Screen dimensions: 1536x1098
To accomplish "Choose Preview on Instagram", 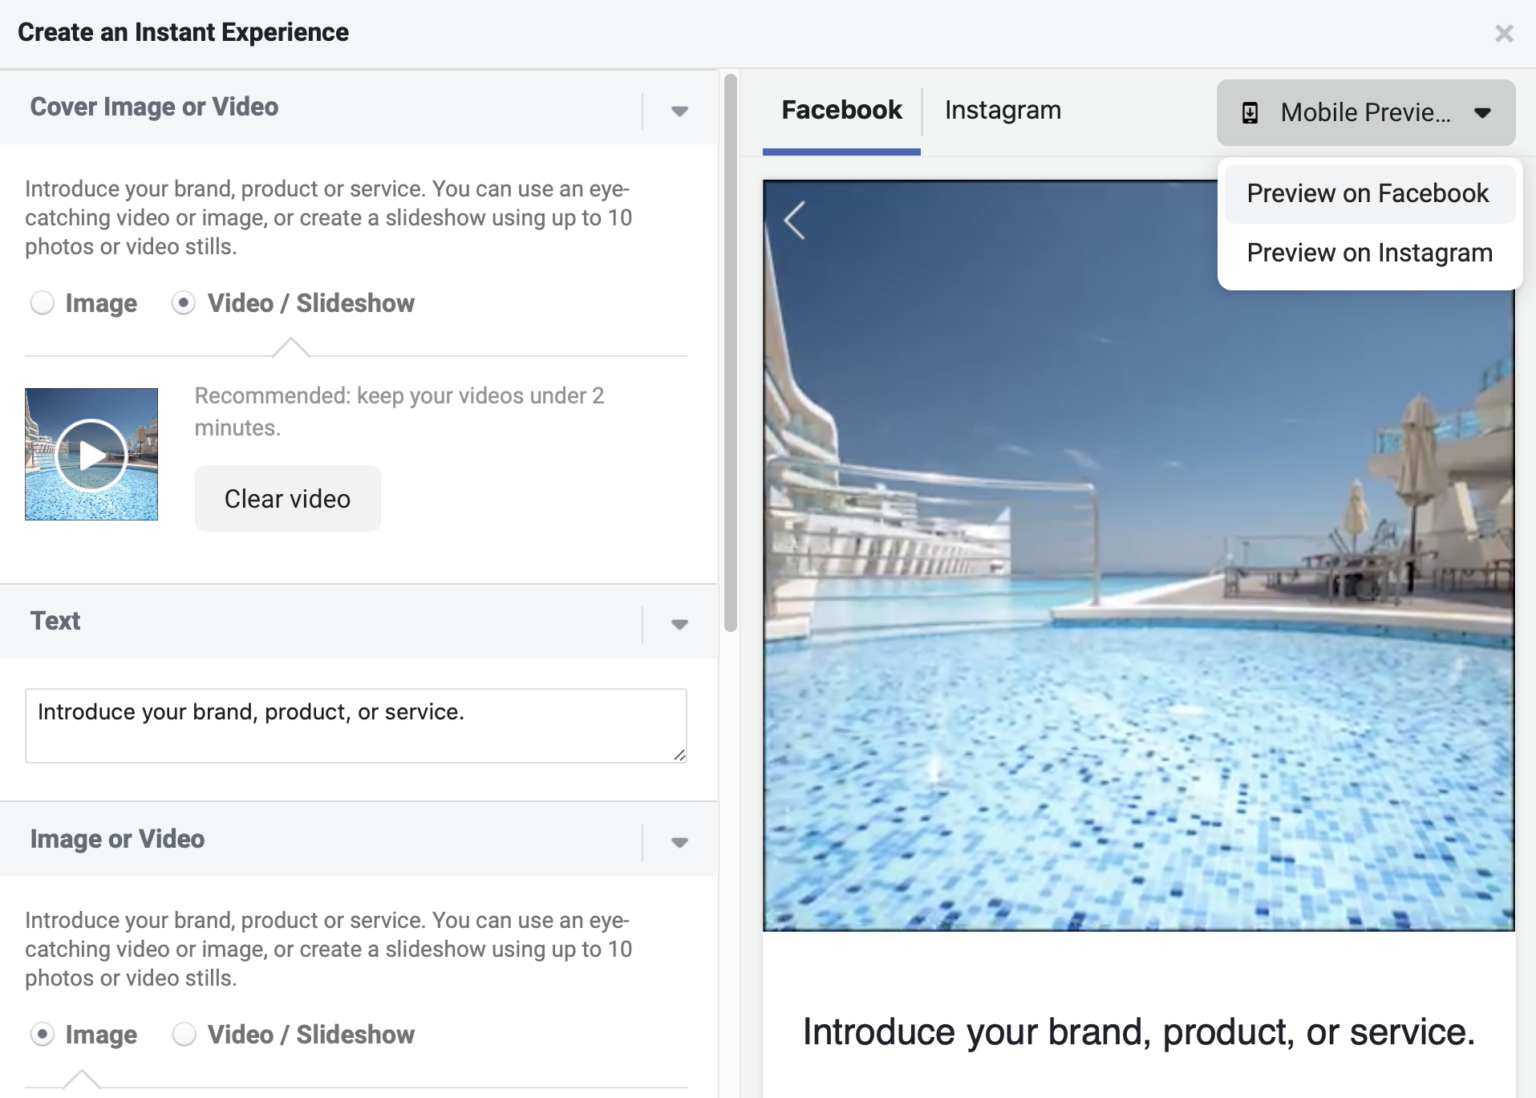I will (x=1368, y=253).
